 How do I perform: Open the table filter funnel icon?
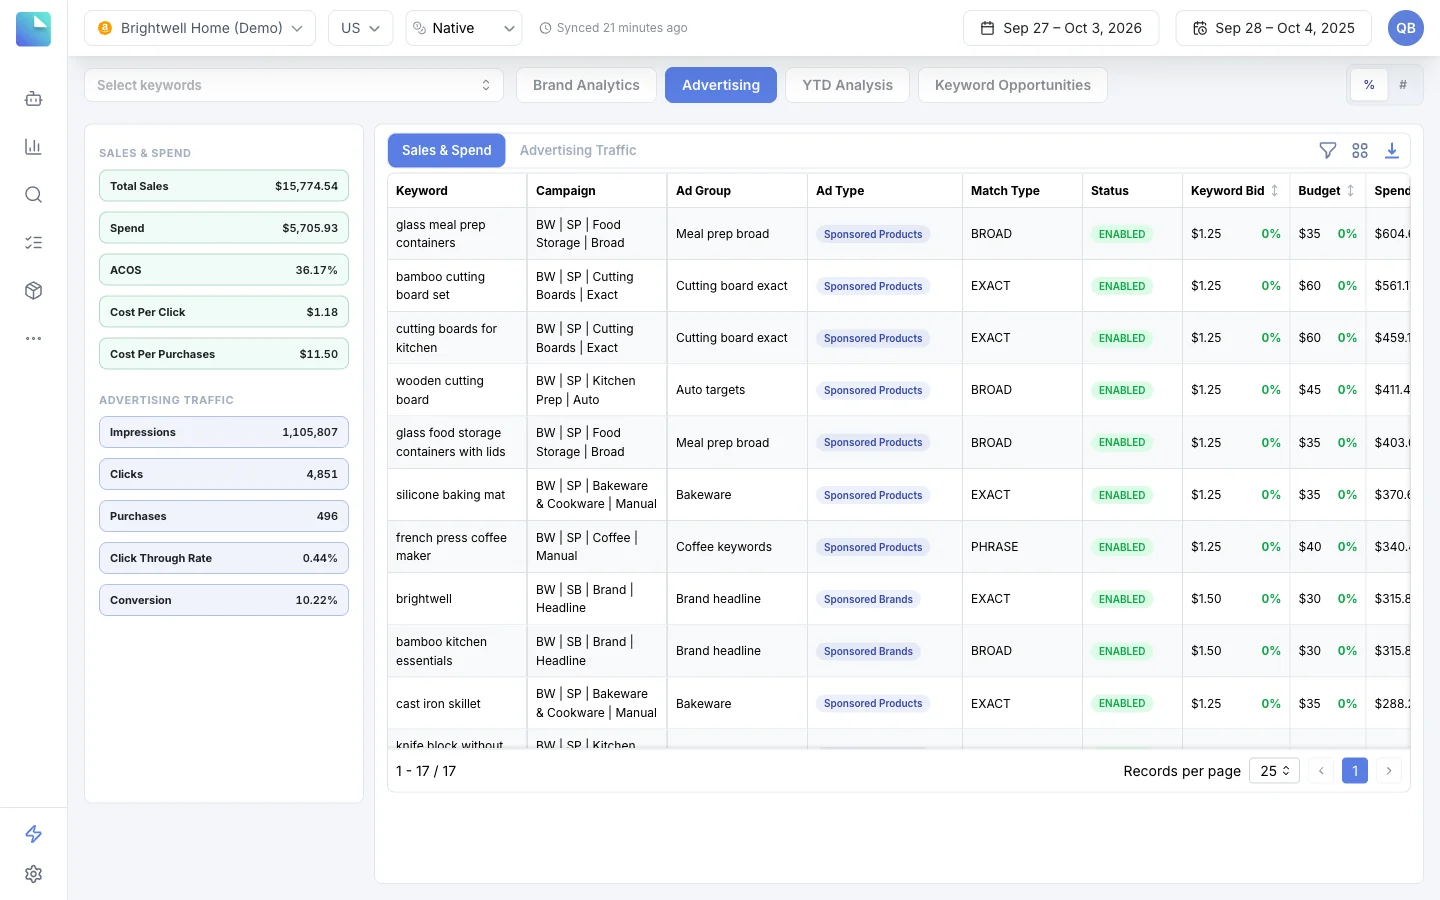point(1328,150)
